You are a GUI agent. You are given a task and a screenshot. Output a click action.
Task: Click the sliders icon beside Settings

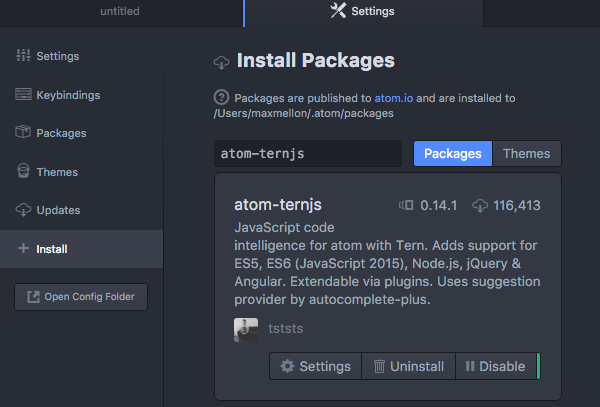[x=23, y=55]
